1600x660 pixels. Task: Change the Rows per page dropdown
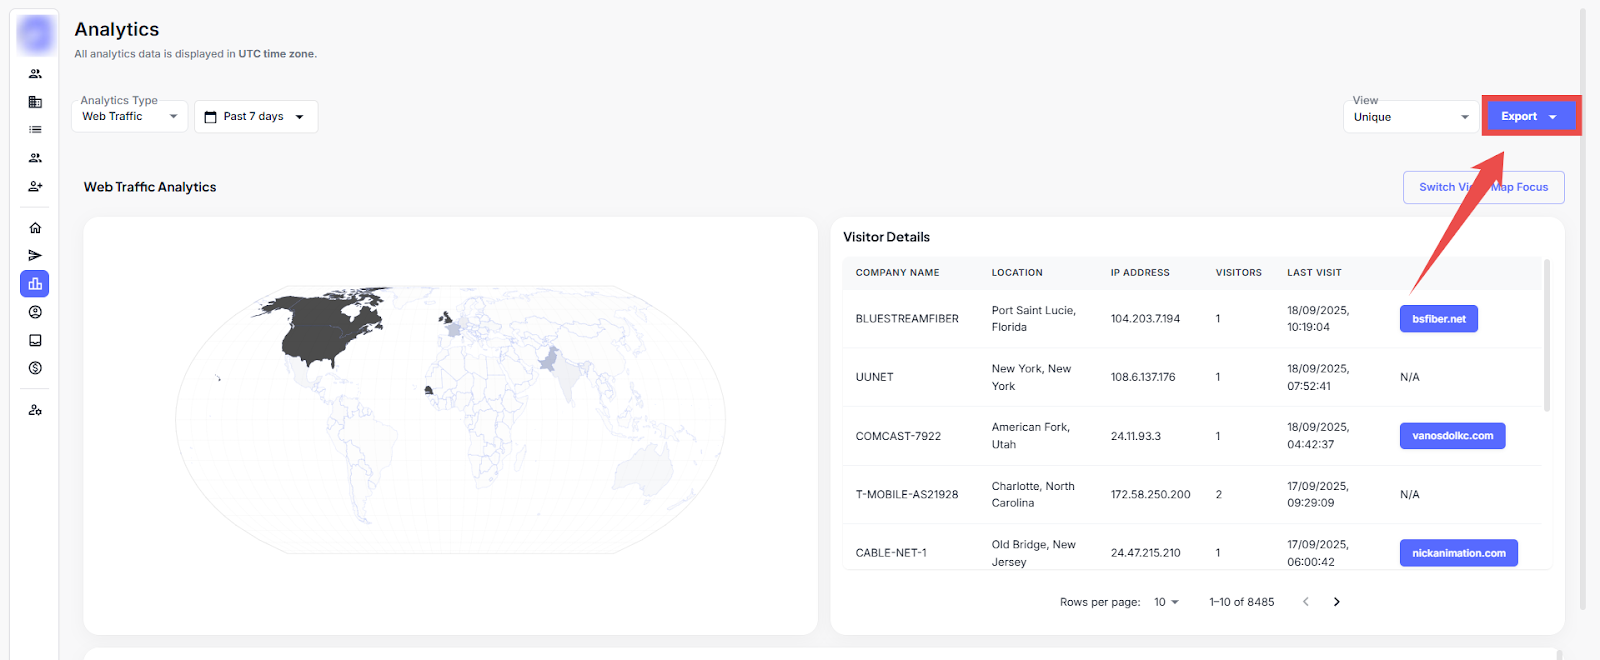click(x=1166, y=602)
